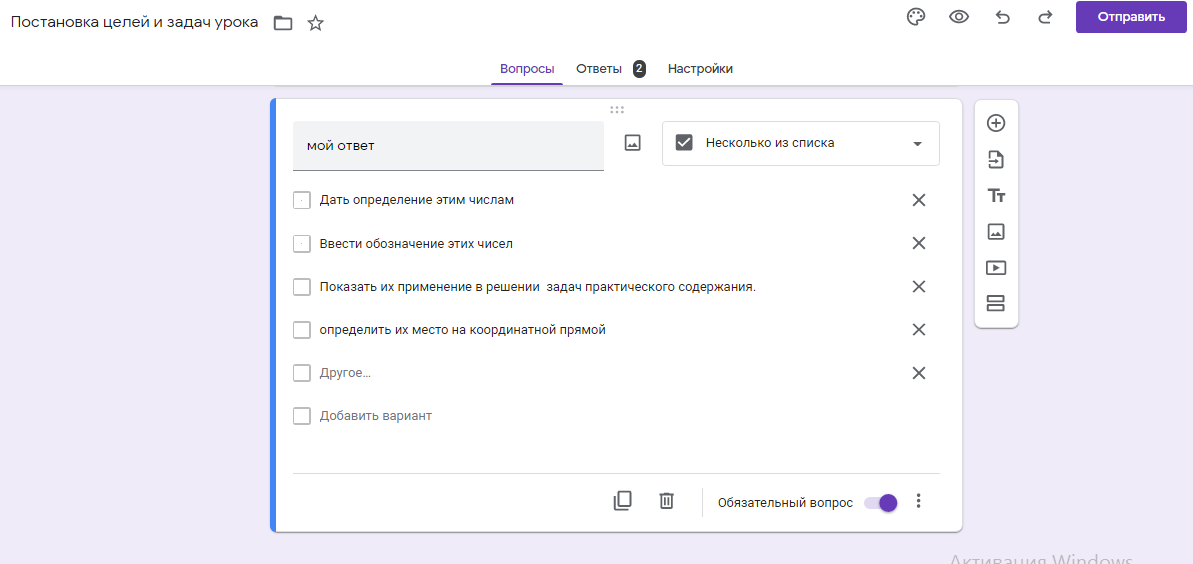Click checkbox beside 'определить их место'

tap(302, 330)
